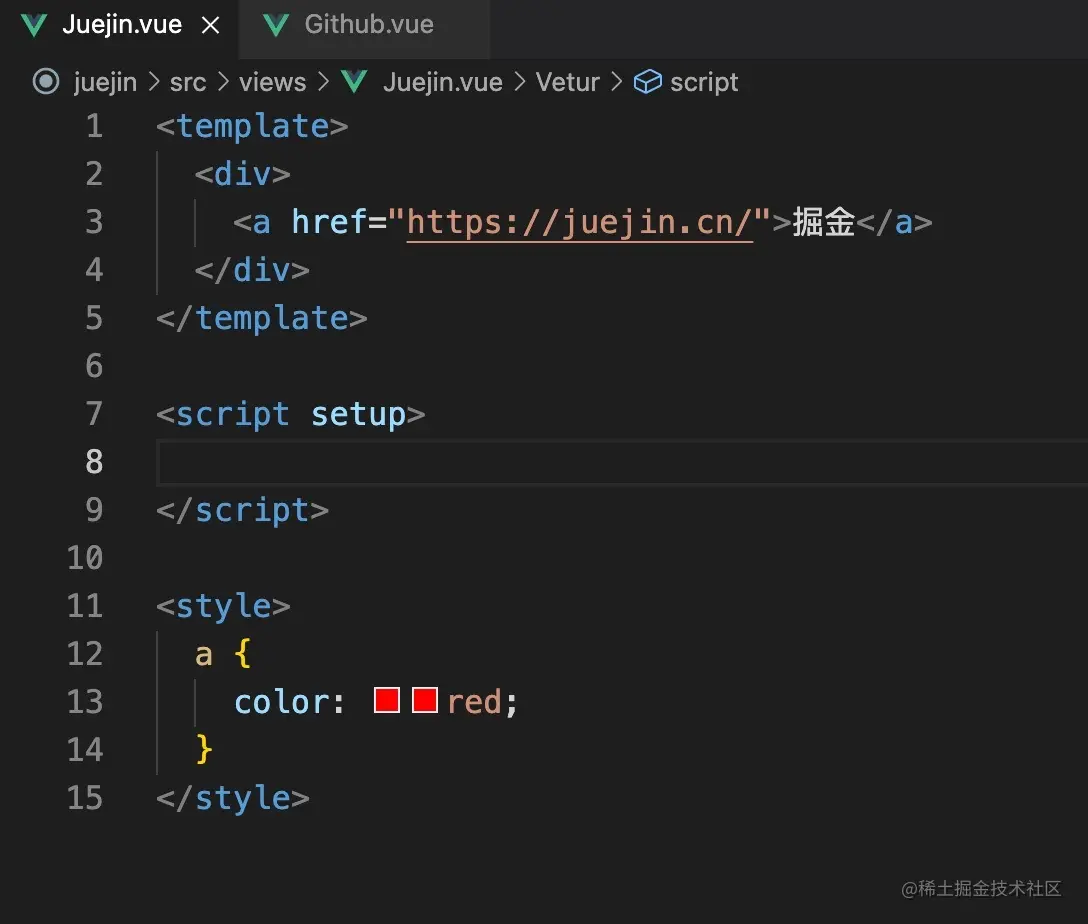Click the cube icon before the script breadcrumb
1088x924 pixels.
coord(647,82)
